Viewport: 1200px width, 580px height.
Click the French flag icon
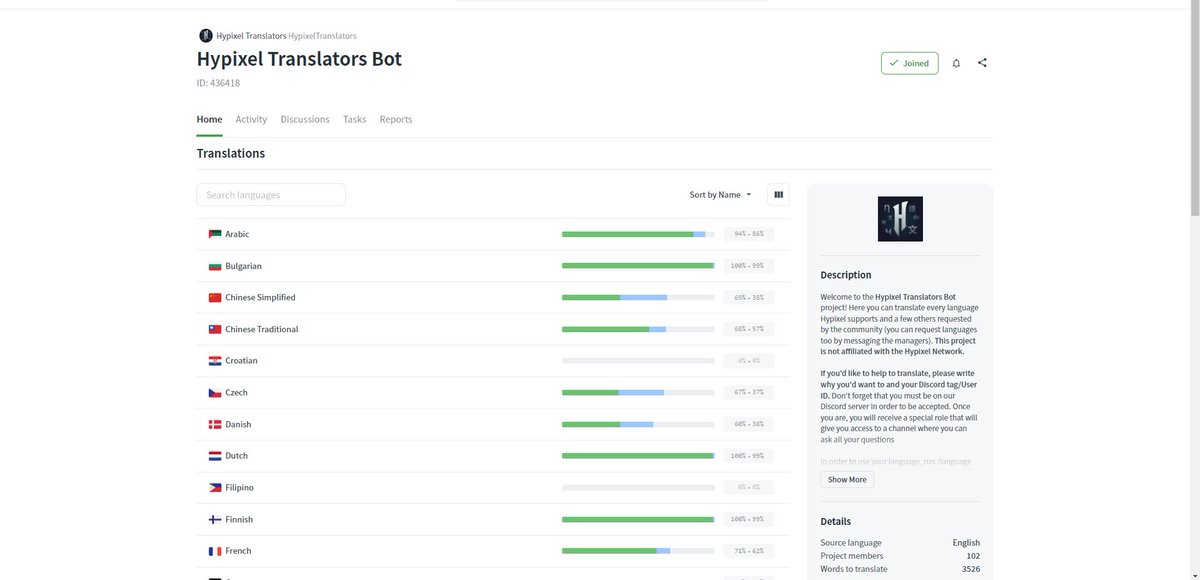click(x=215, y=551)
